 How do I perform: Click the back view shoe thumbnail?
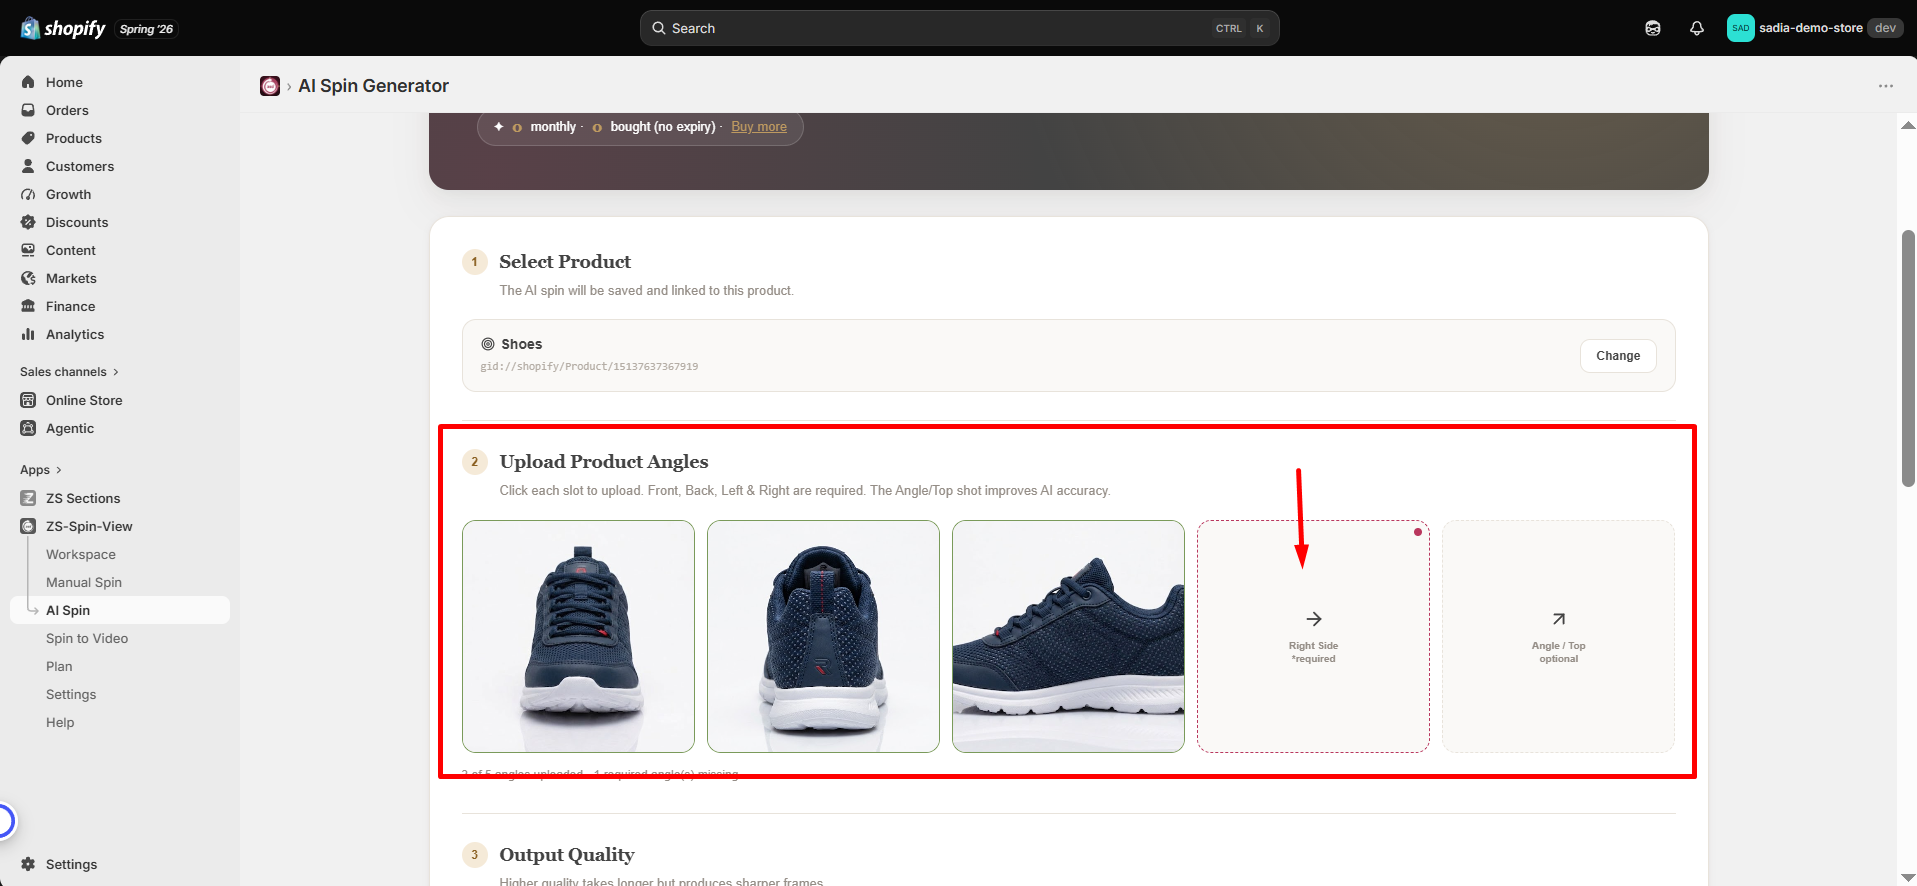tap(823, 636)
